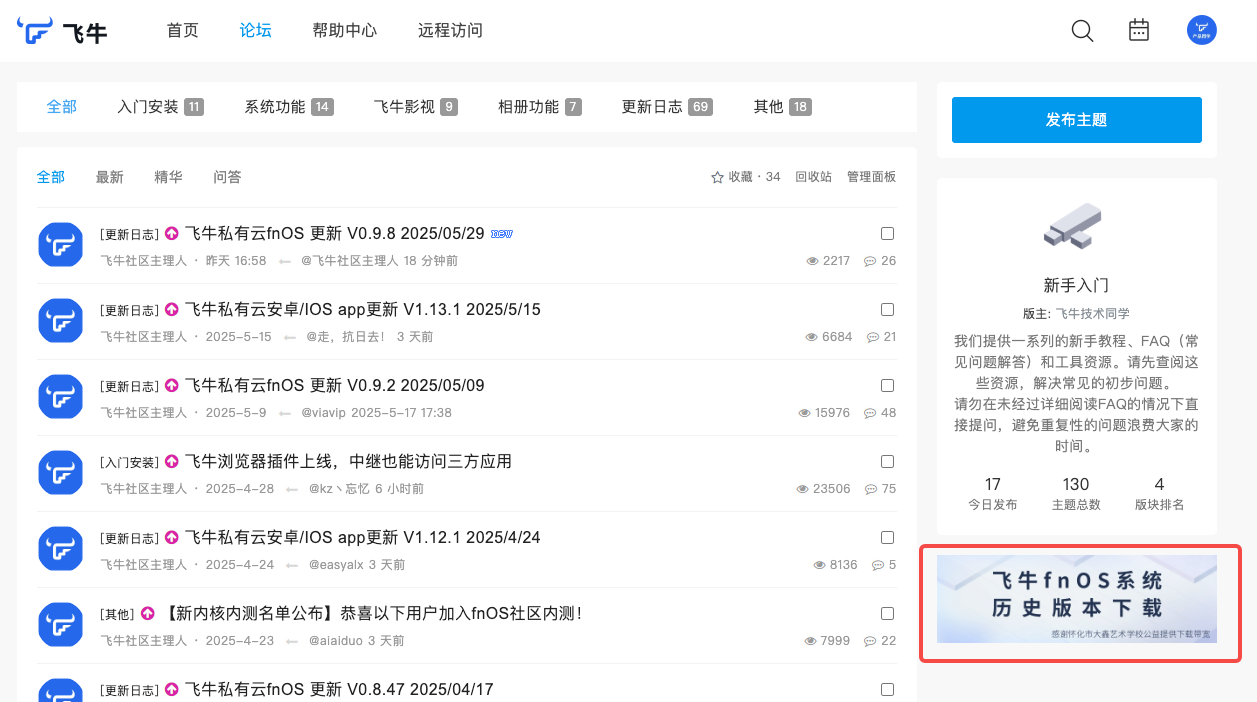This screenshot has height=702, width=1257.
Task: Tick checkbox for app V1.13.1 post
Action: (887, 309)
